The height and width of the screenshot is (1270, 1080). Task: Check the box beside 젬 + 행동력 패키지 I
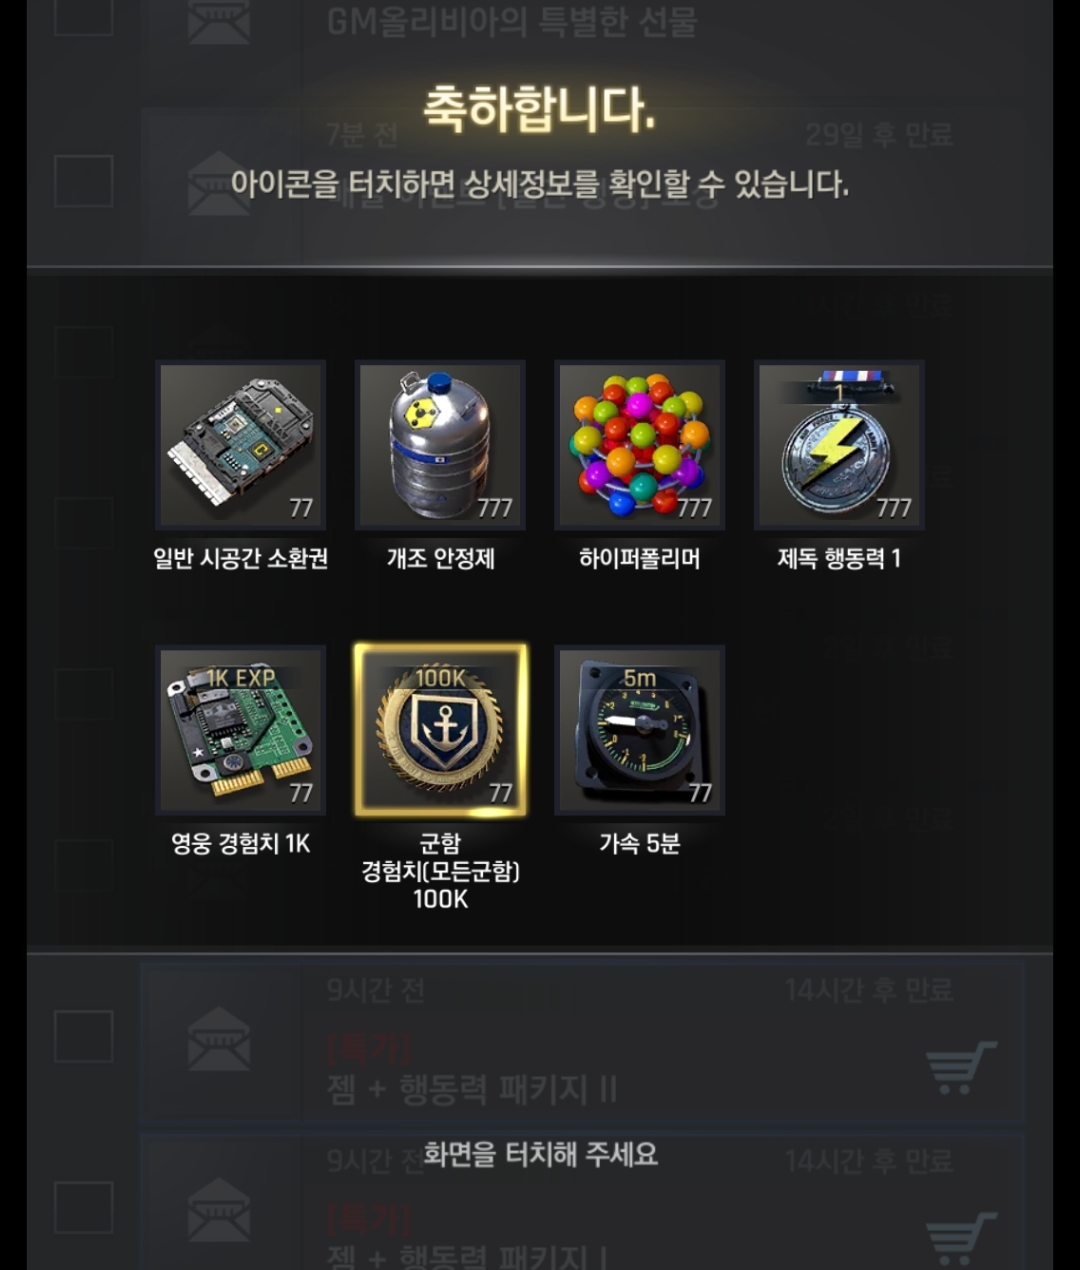(x=83, y=1207)
